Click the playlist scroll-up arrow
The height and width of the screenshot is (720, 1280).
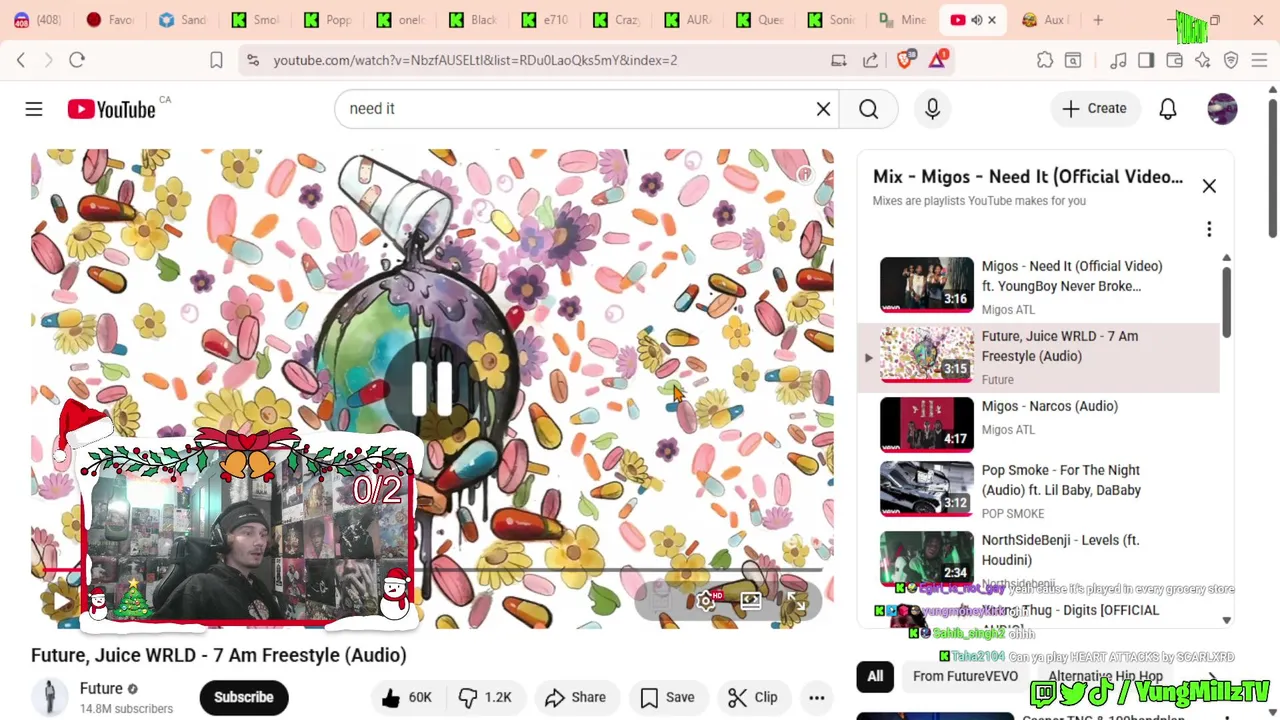1227,259
